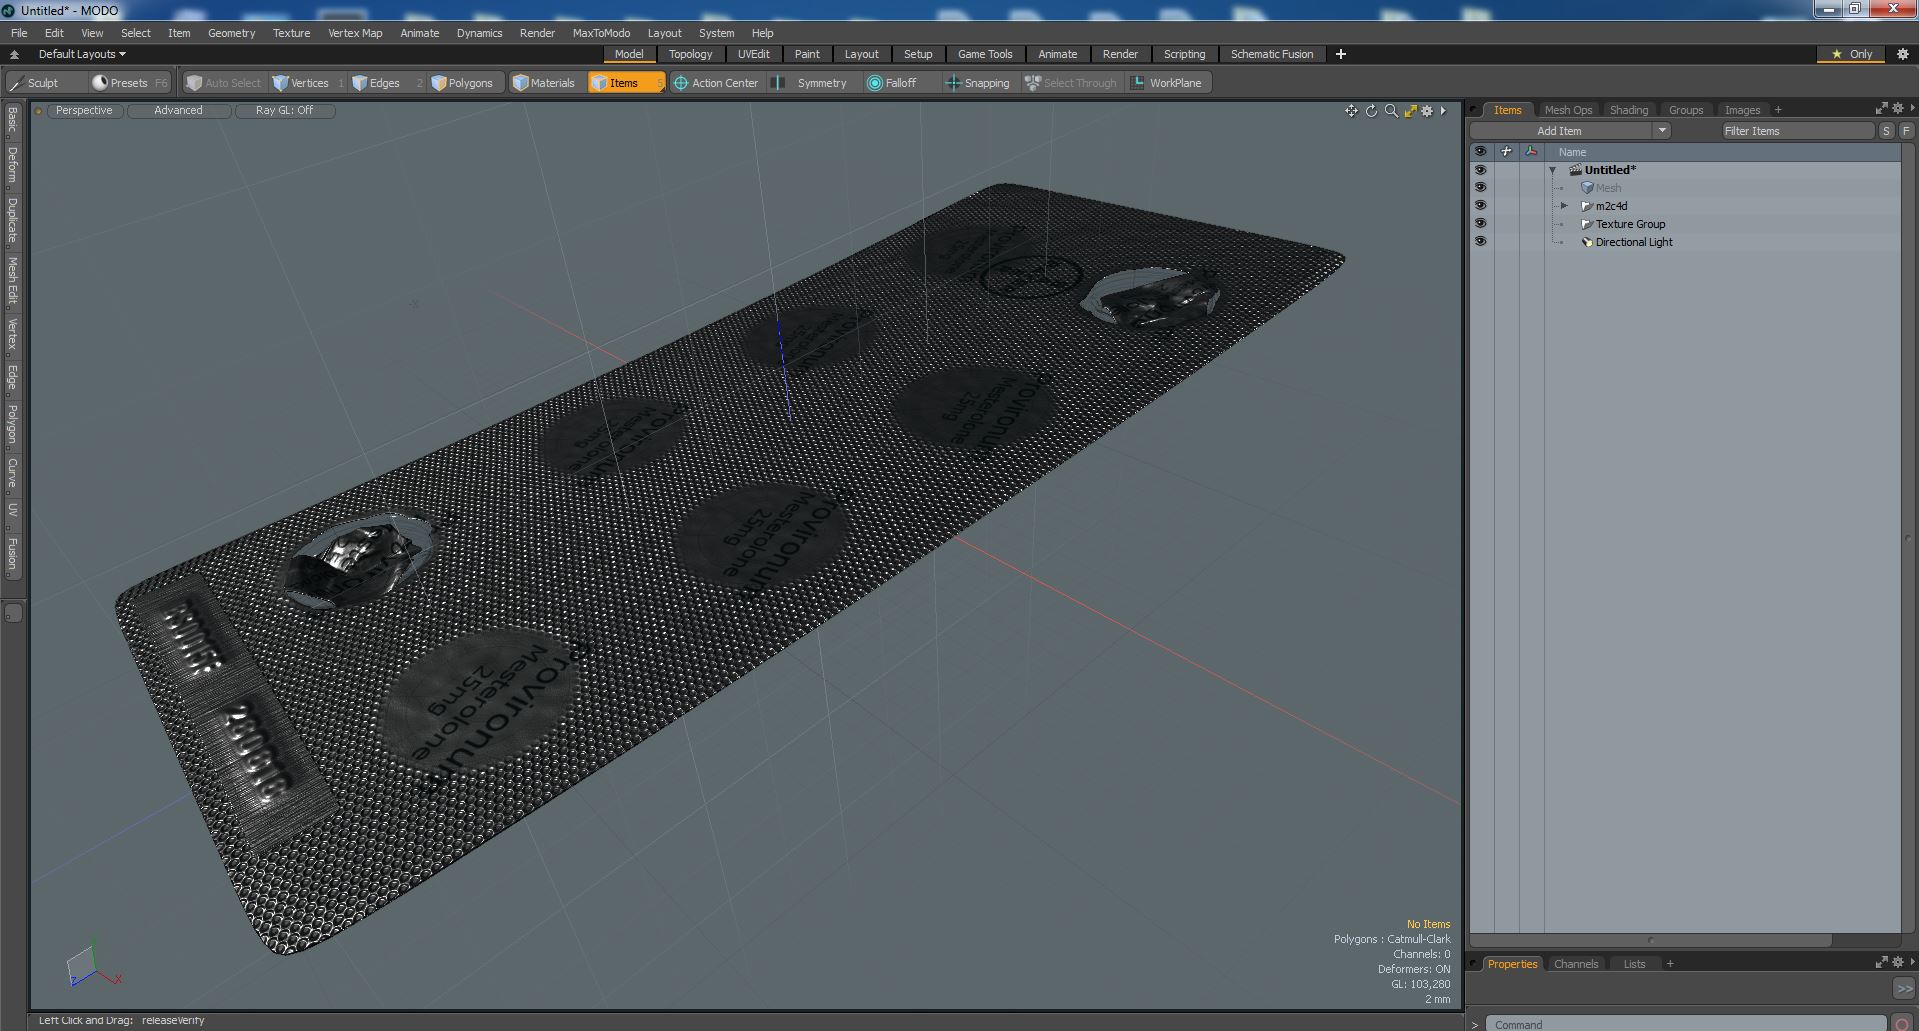Screen dimensions: 1919x1031
Task: Click the command history double-arrow button
Action: [1903, 988]
